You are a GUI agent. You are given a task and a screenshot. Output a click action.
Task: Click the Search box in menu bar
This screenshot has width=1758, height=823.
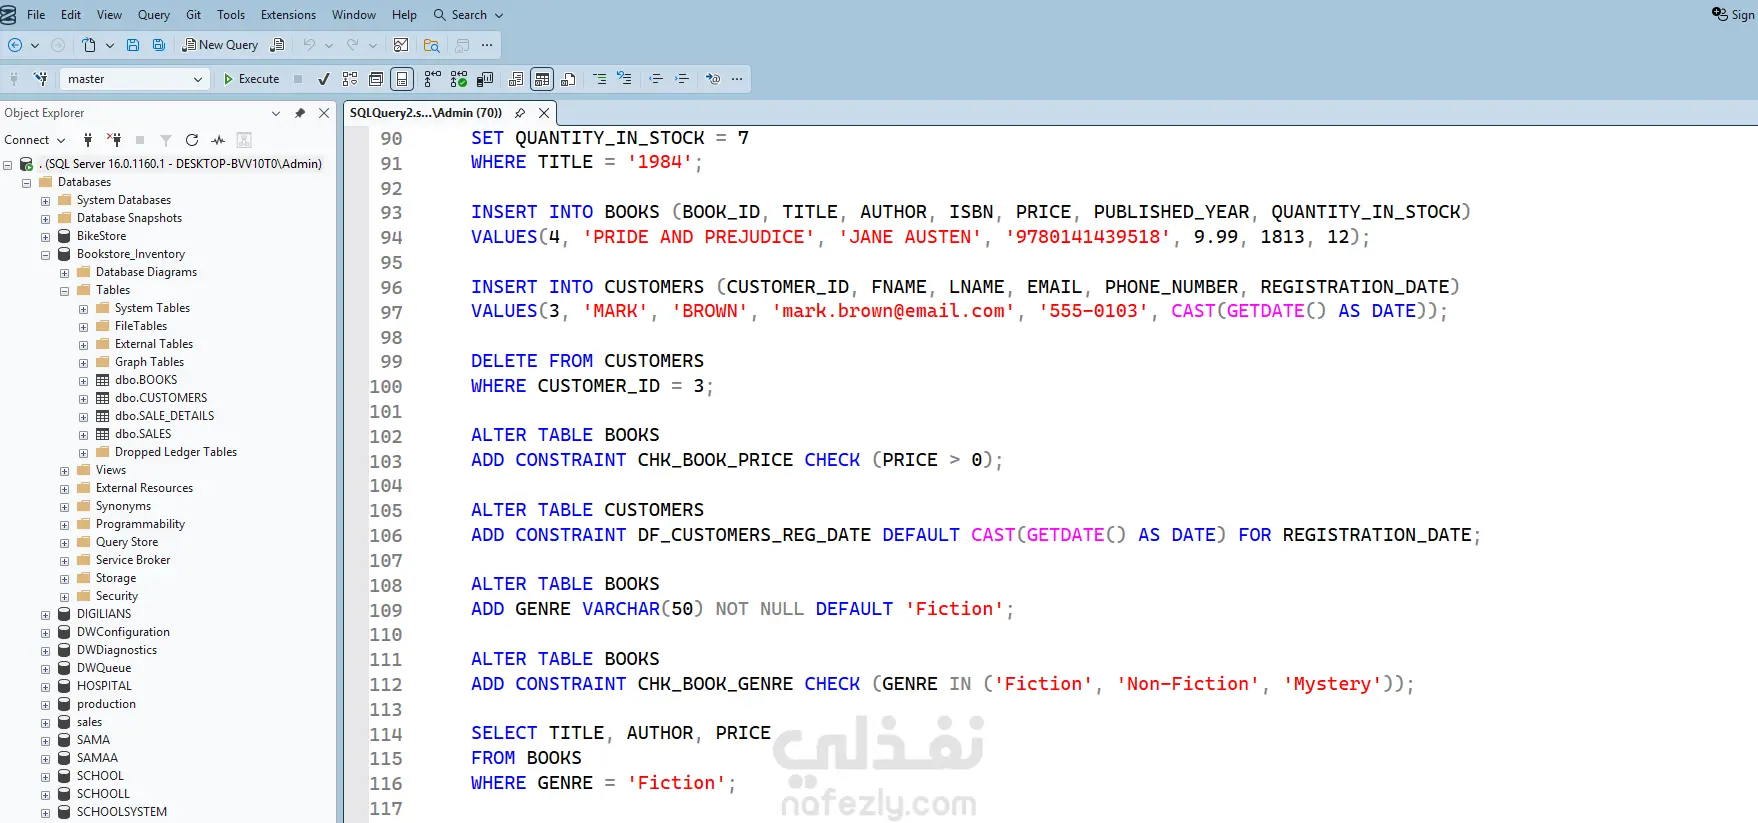[x=468, y=15]
